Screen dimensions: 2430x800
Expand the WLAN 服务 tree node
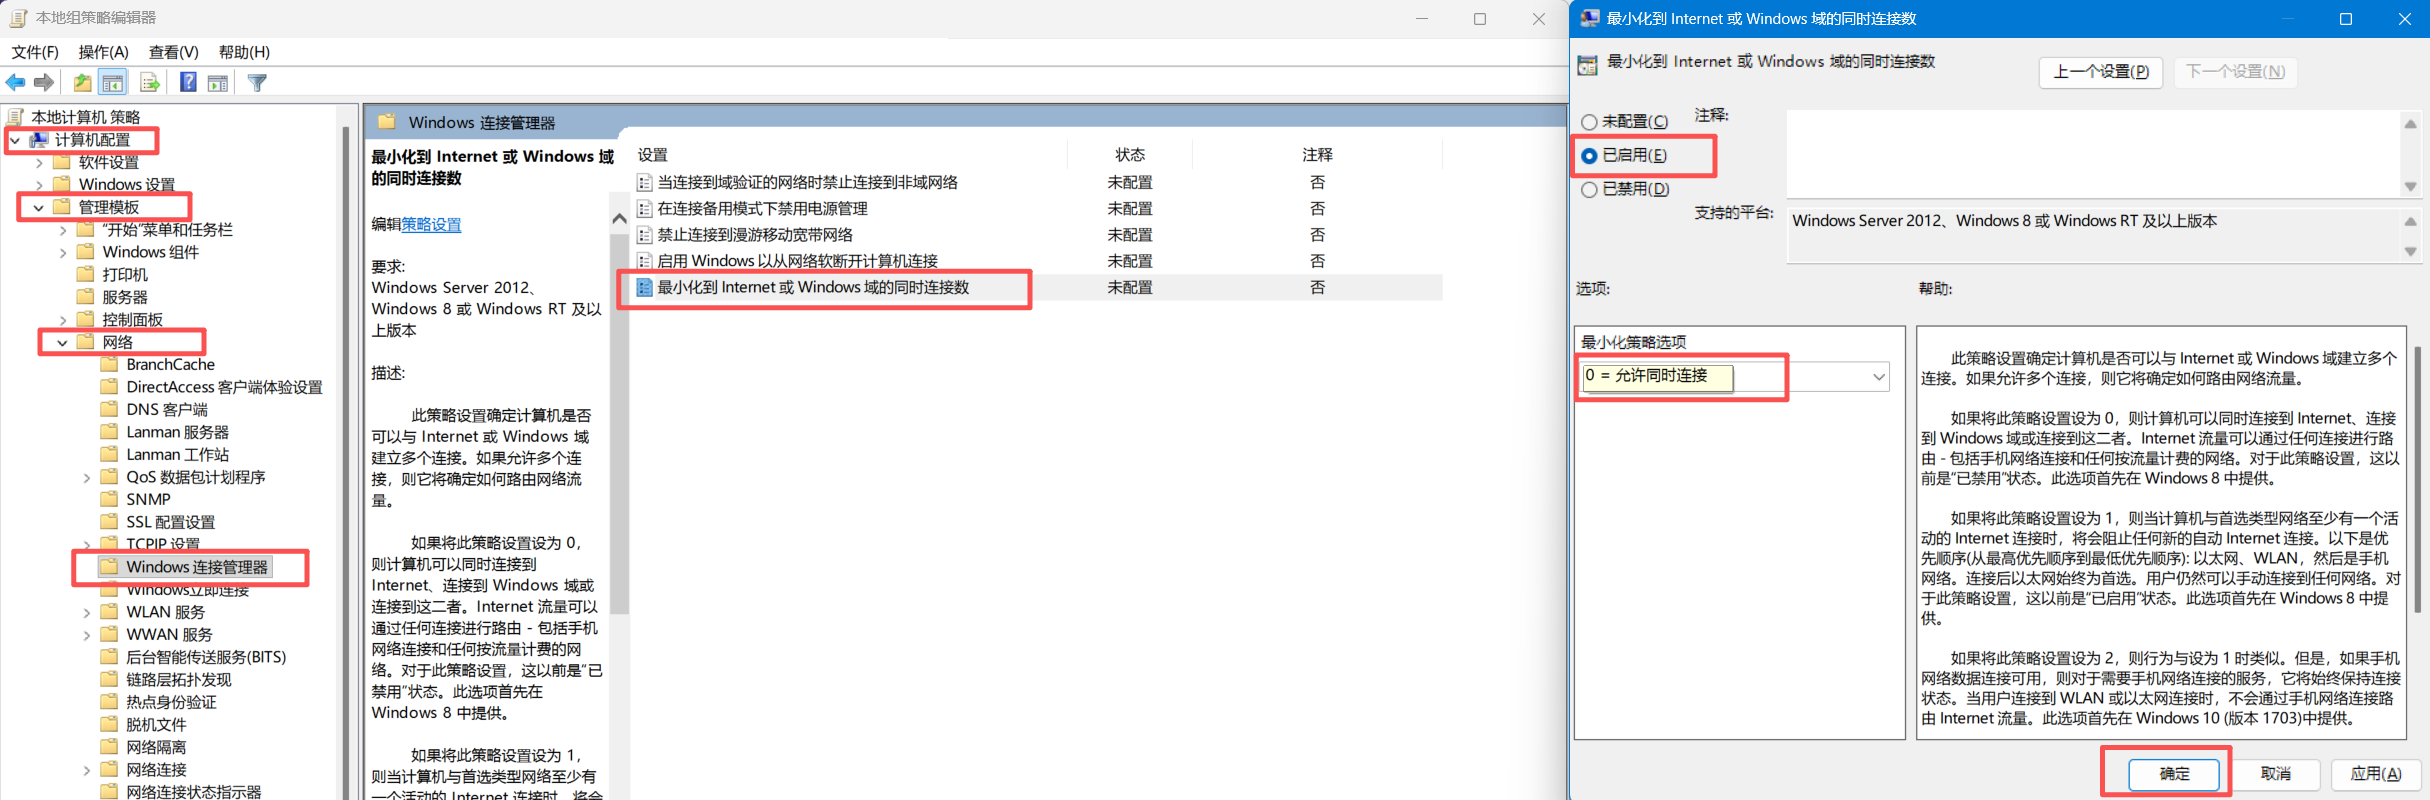(87, 613)
